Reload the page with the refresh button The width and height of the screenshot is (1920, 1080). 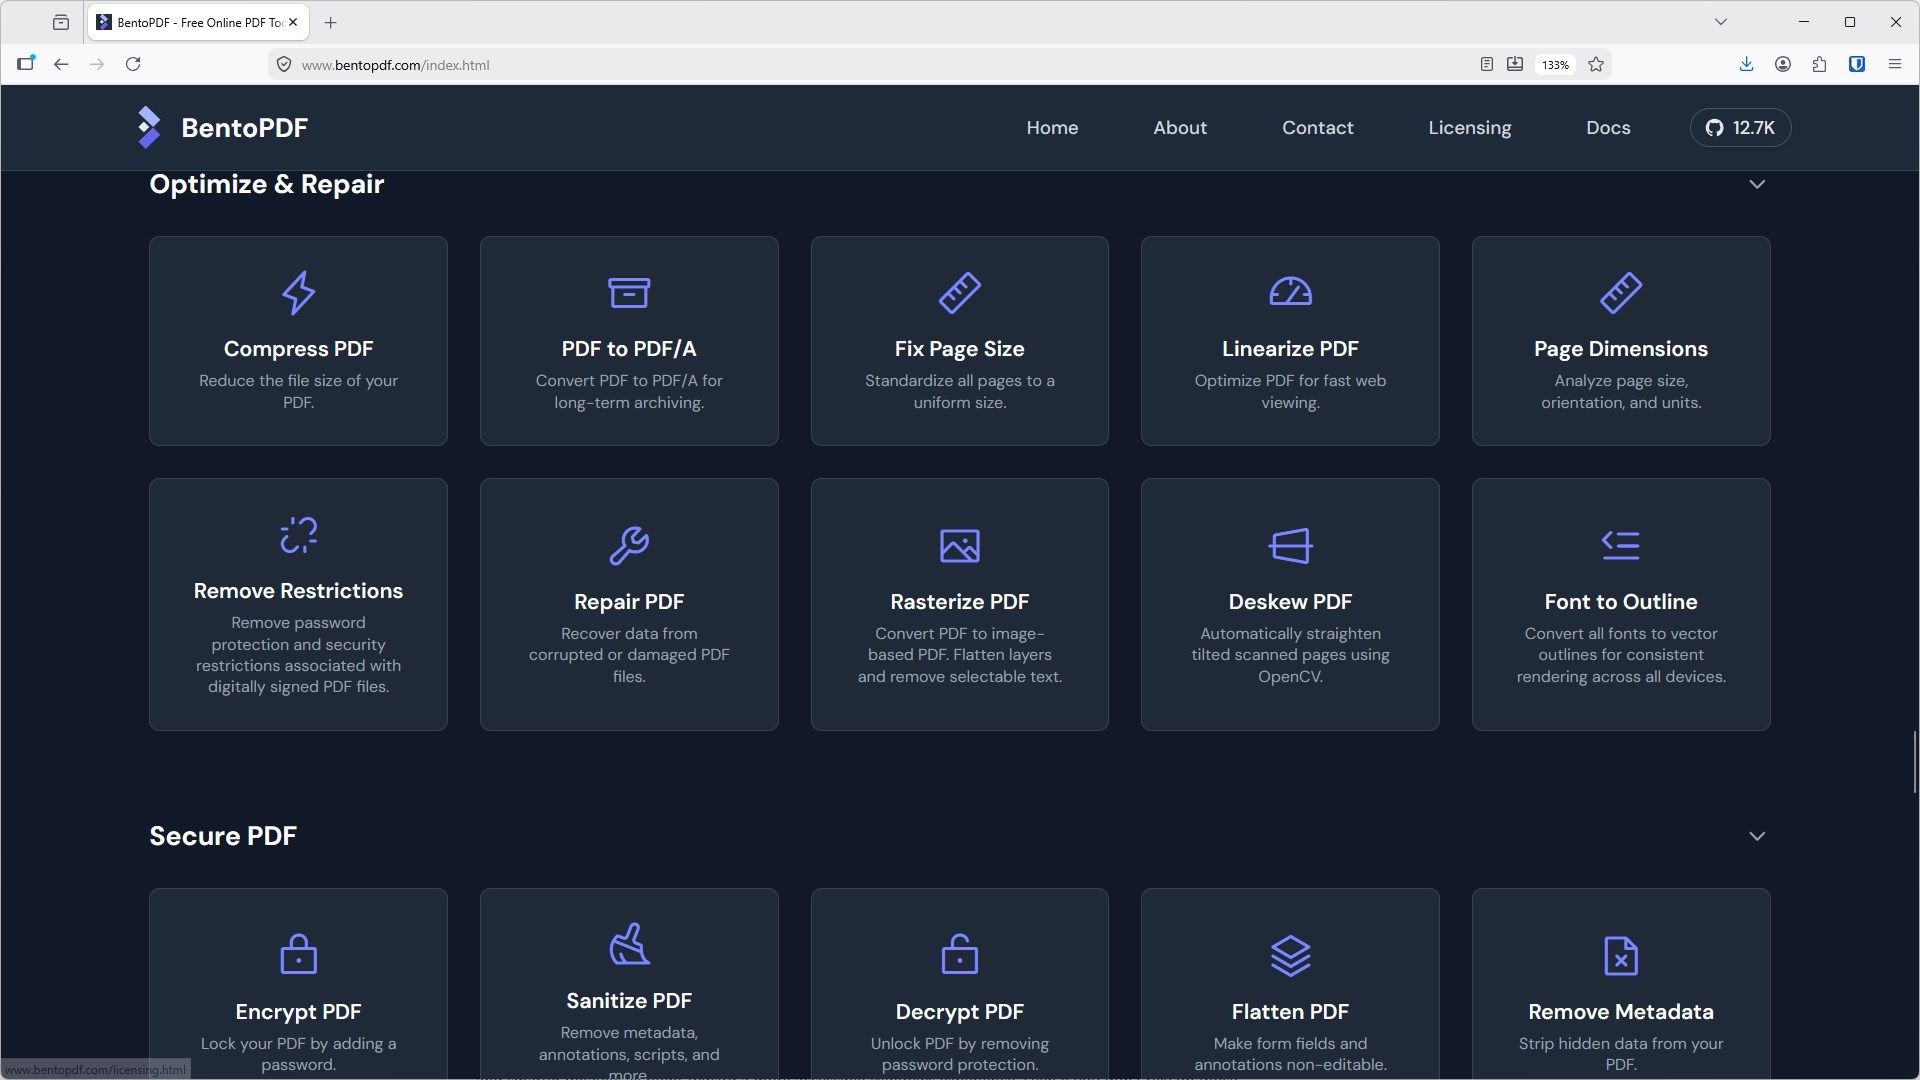133,64
